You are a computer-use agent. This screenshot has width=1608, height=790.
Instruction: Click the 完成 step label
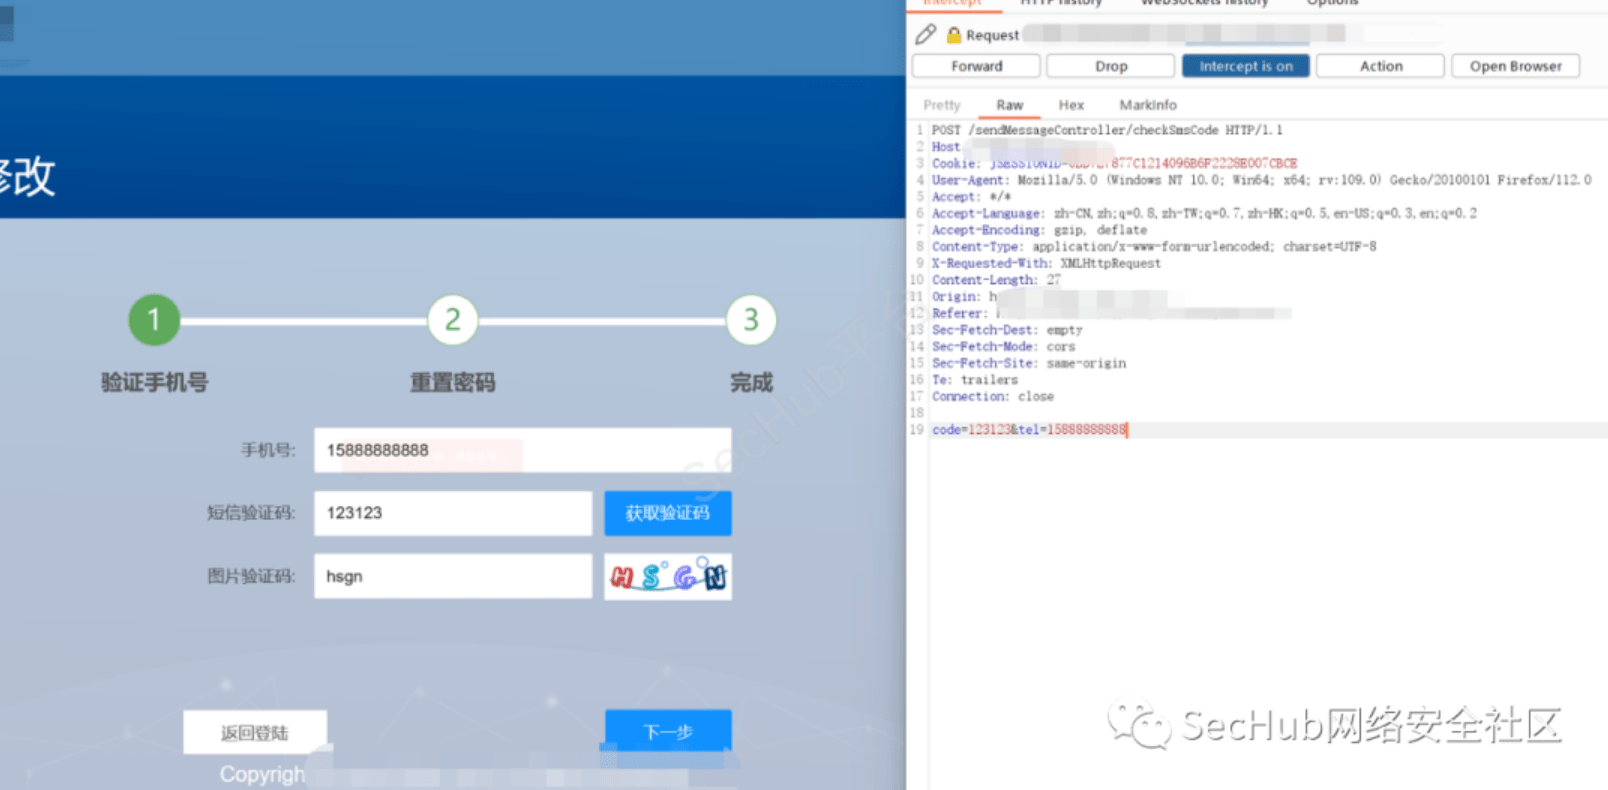point(751,382)
